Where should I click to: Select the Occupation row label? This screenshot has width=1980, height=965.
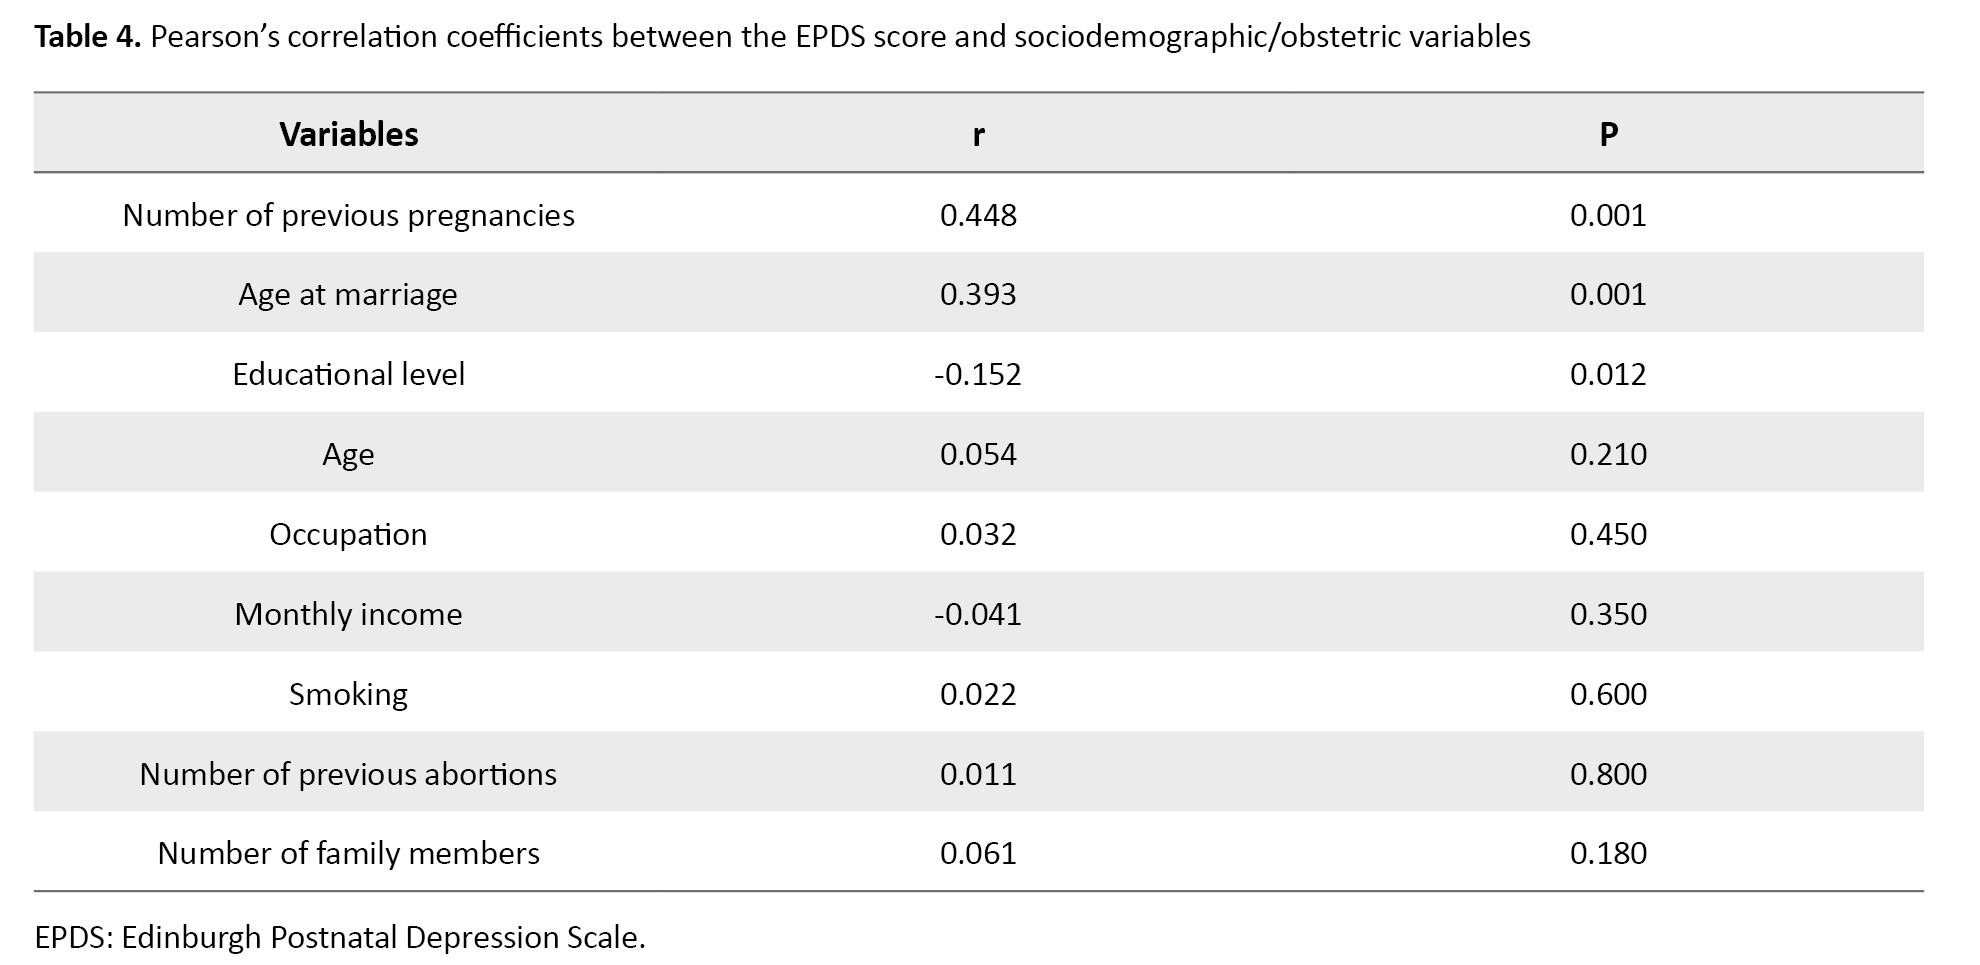coord(348,534)
